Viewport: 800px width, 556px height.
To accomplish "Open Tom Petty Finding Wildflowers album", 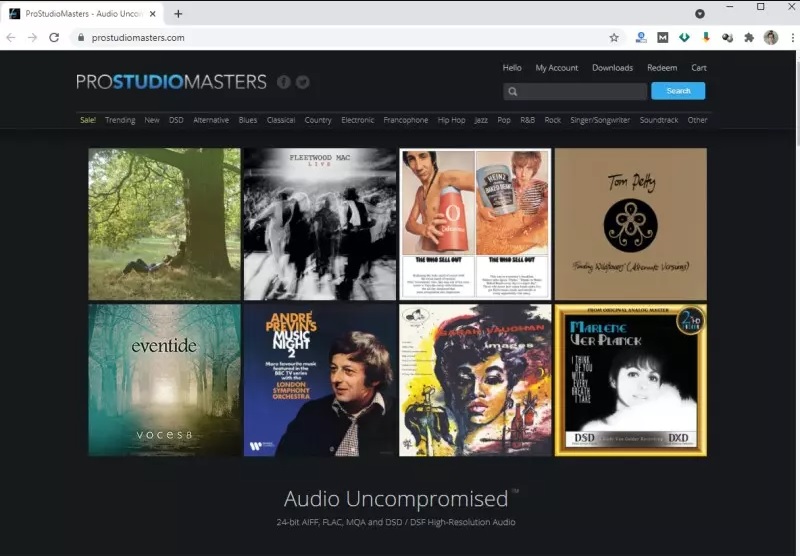I will (631, 224).
